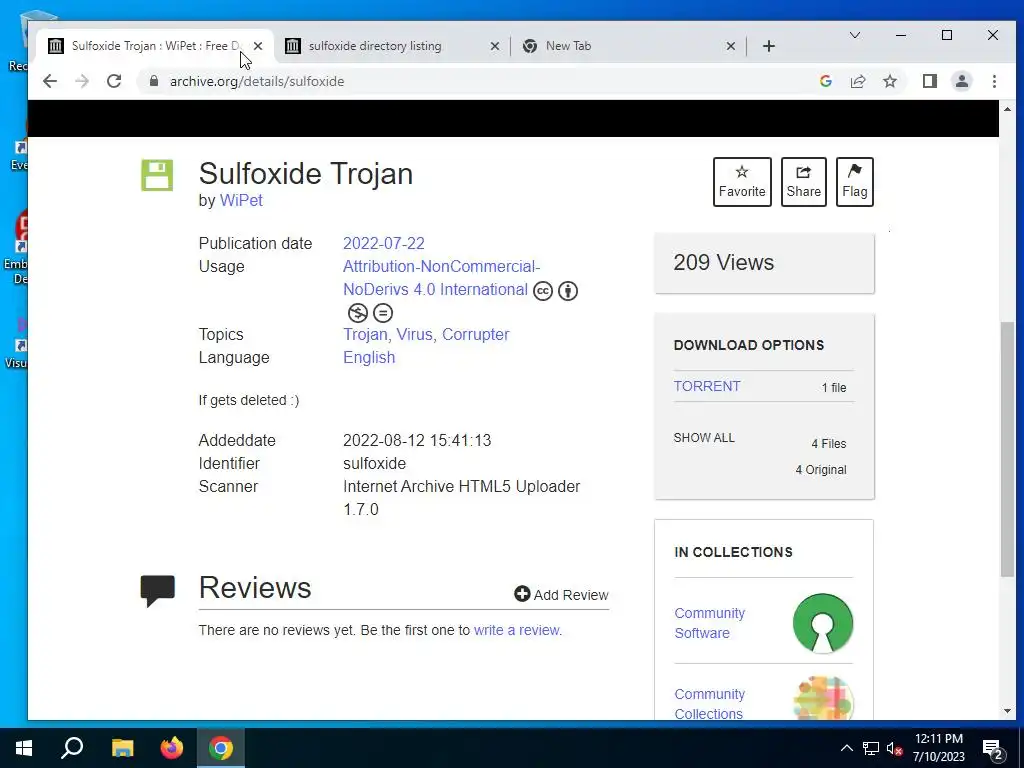
Task: Click the scrollbar down arrow
Action: [x=1007, y=711]
